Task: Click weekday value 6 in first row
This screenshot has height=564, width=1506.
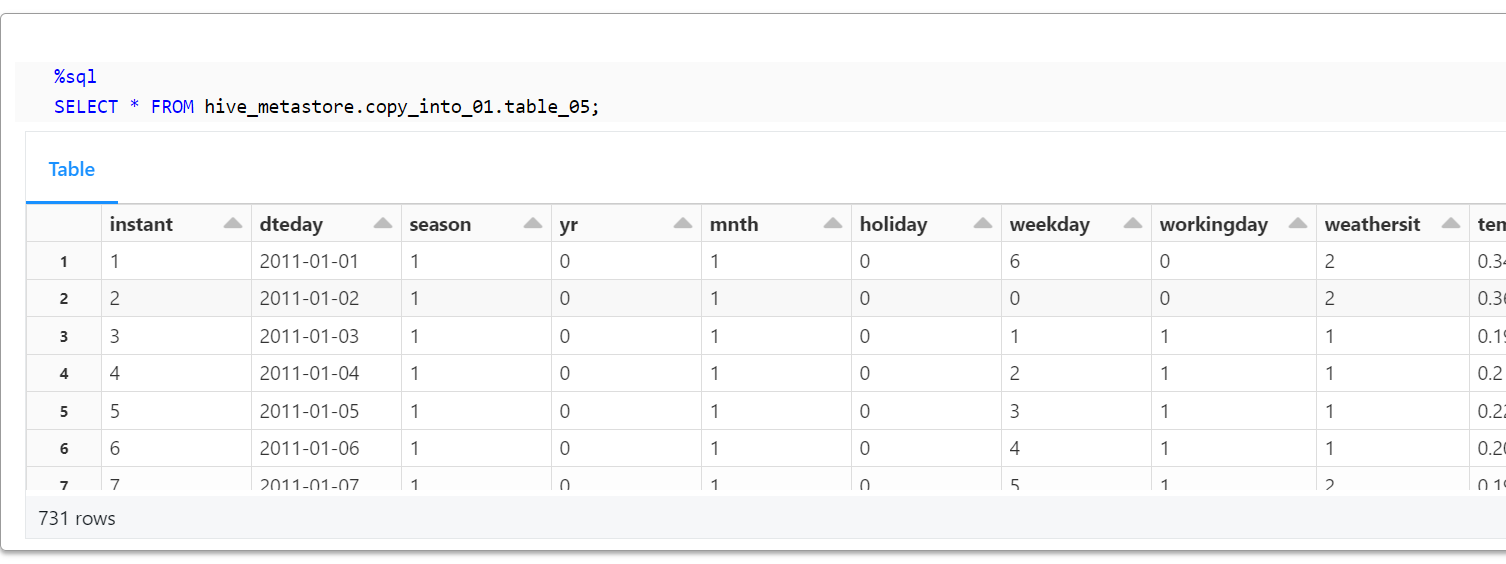Action: [1016, 262]
